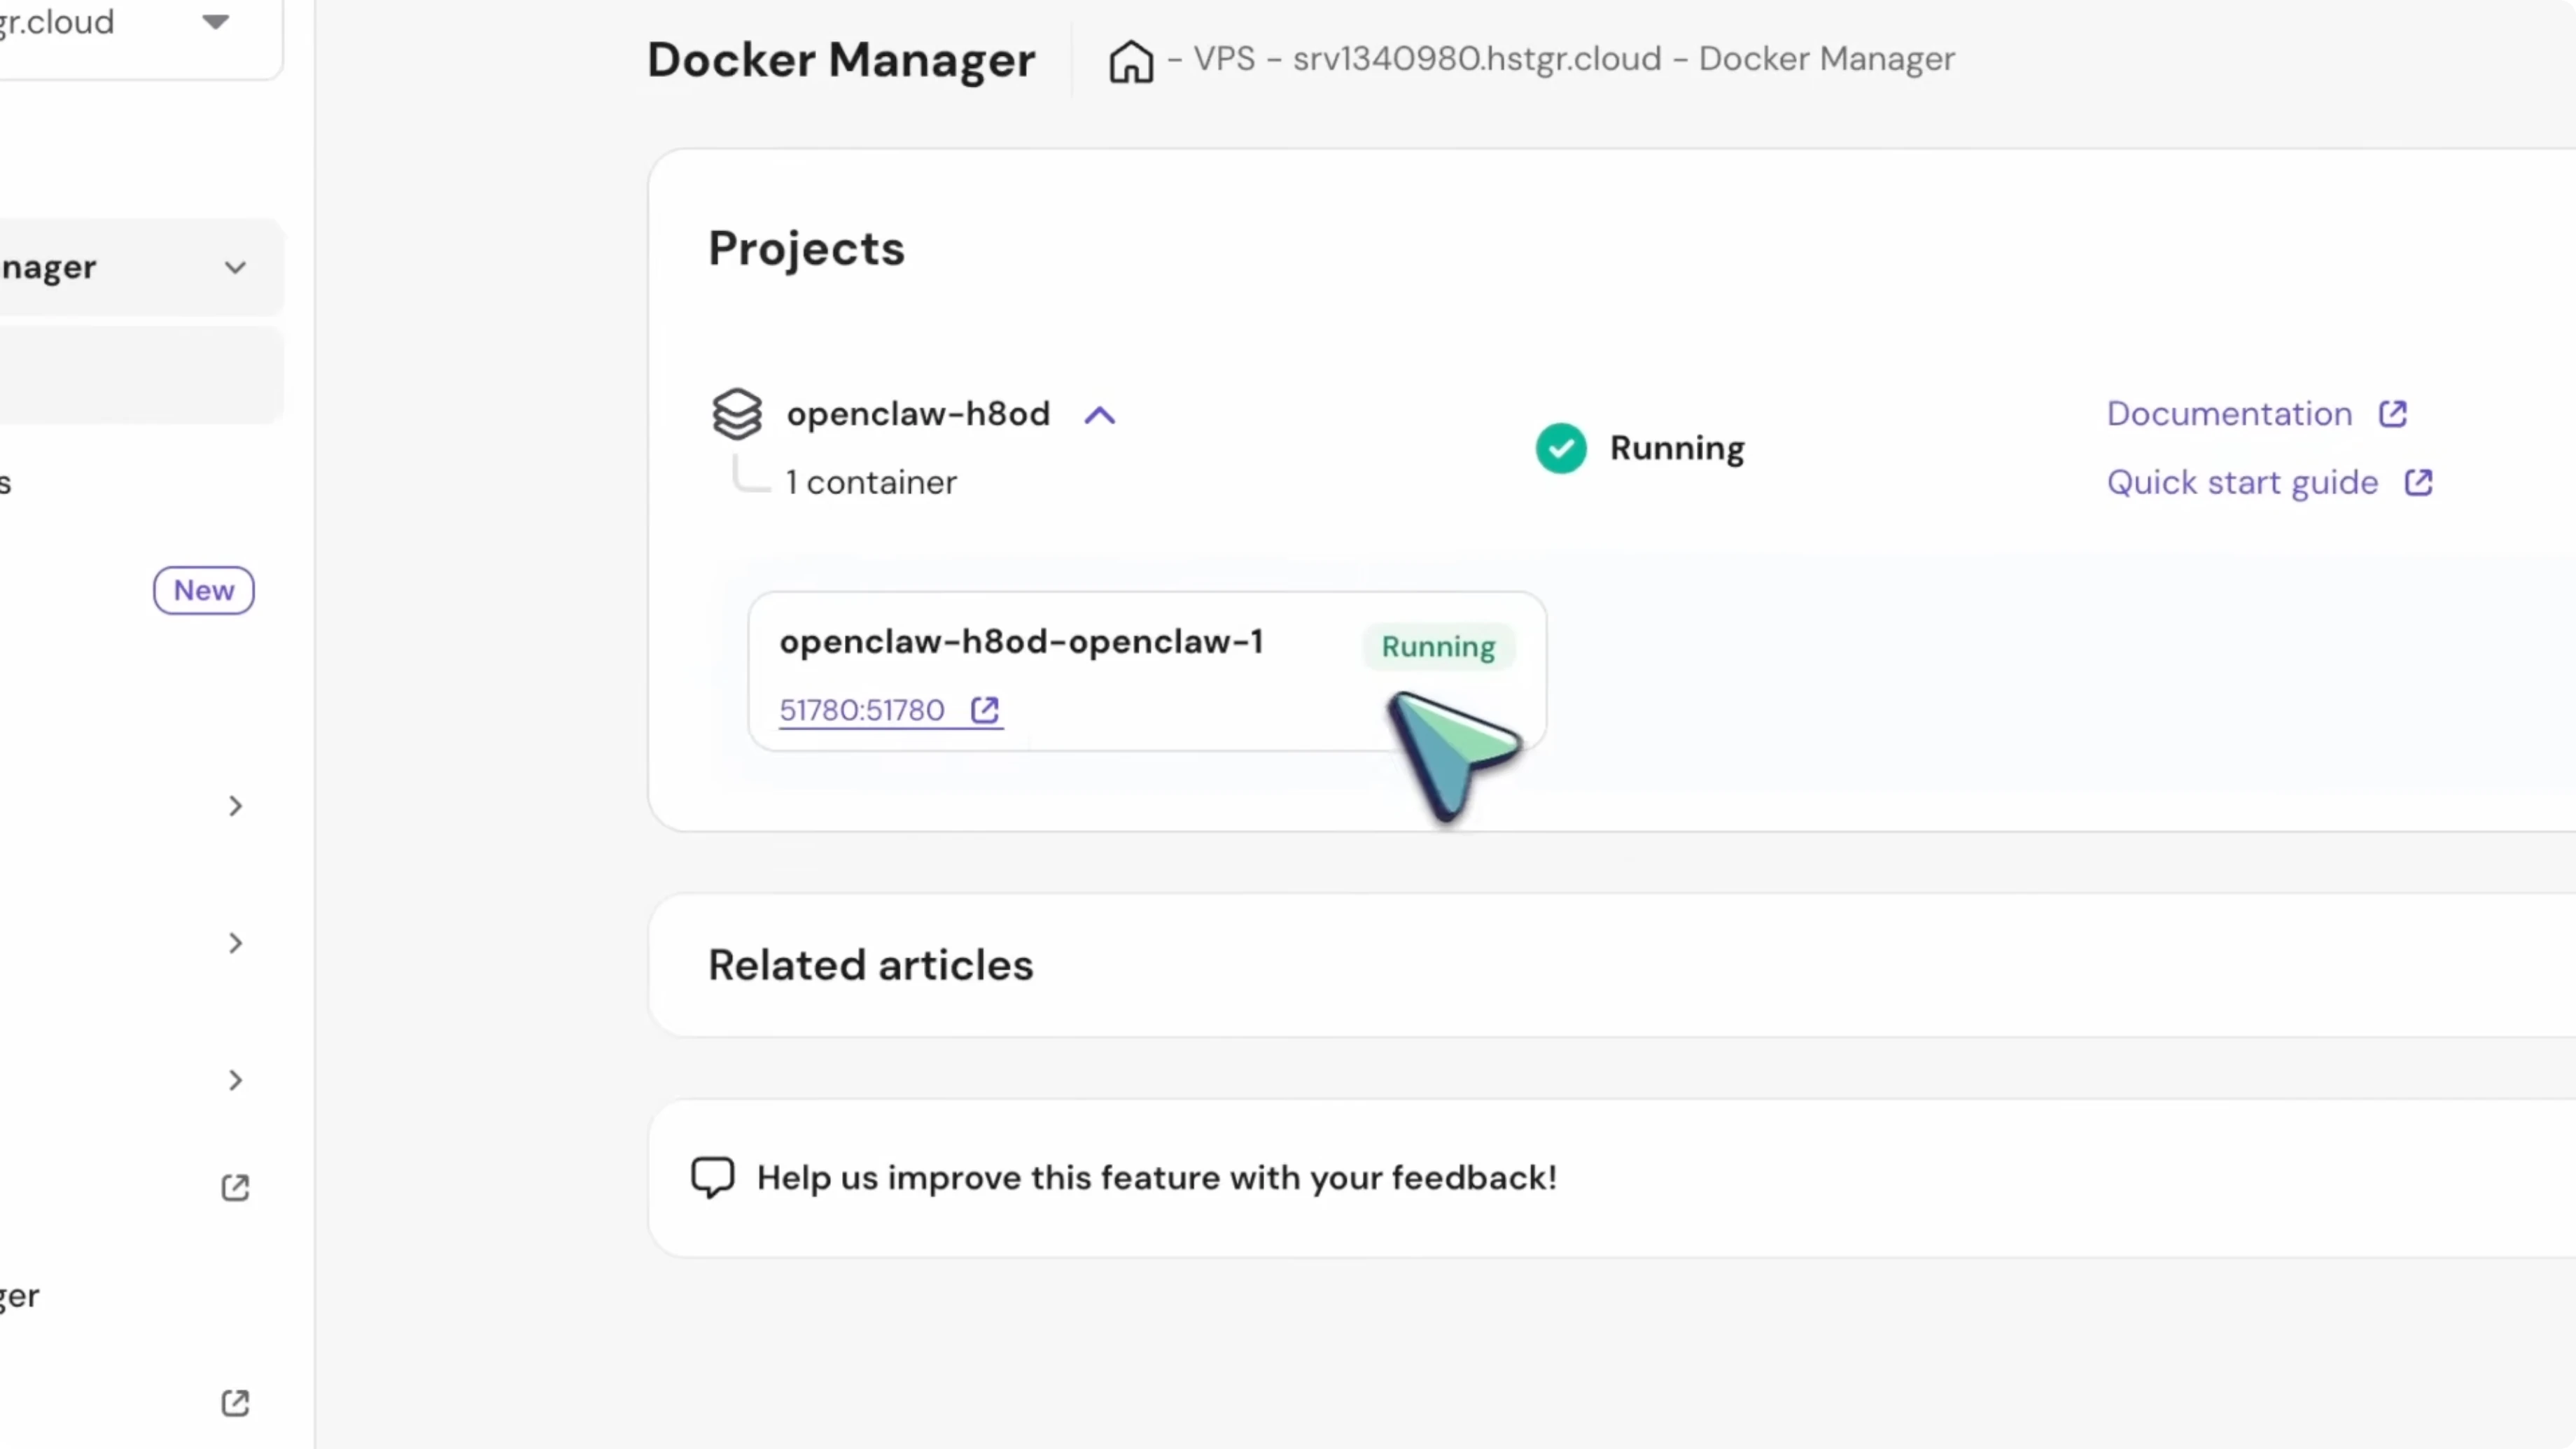The height and width of the screenshot is (1449, 2576).
Task: Expand the third right-chevron sidebar item
Action: (235, 1080)
